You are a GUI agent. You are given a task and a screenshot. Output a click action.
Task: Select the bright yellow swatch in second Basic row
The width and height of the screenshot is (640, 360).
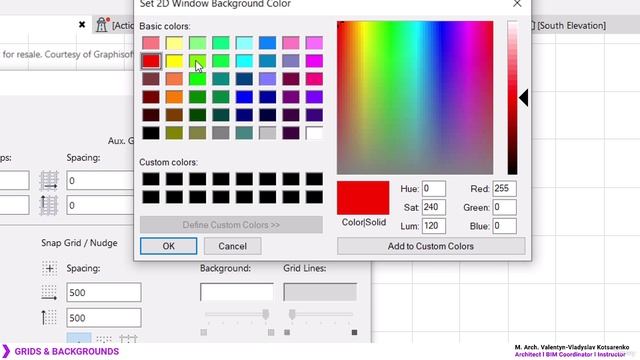pos(174,61)
